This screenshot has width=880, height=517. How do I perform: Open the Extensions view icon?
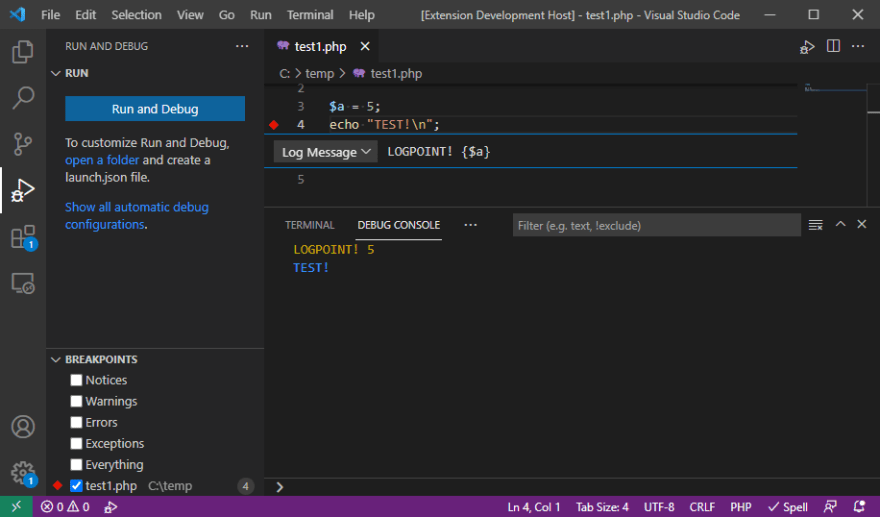(22, 237)
